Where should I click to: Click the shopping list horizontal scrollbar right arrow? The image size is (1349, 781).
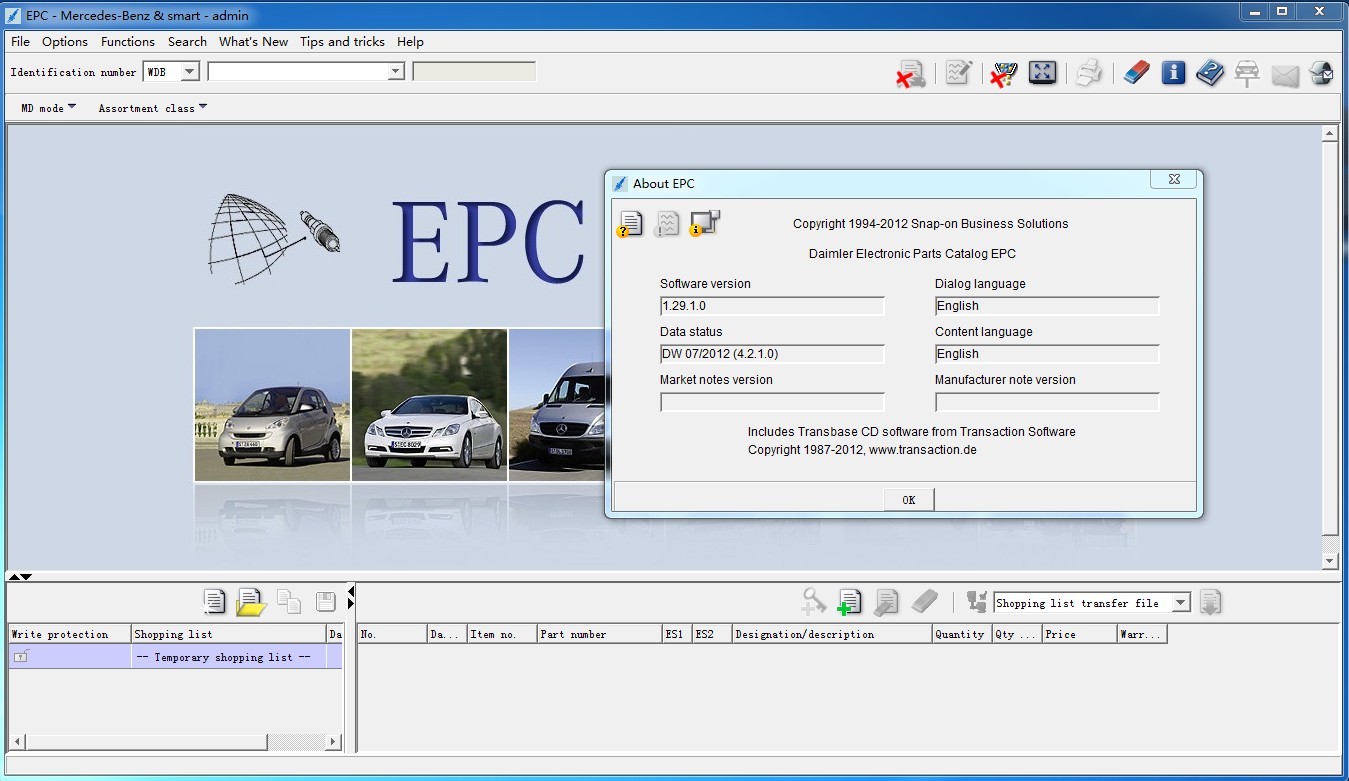click(333, 742)
